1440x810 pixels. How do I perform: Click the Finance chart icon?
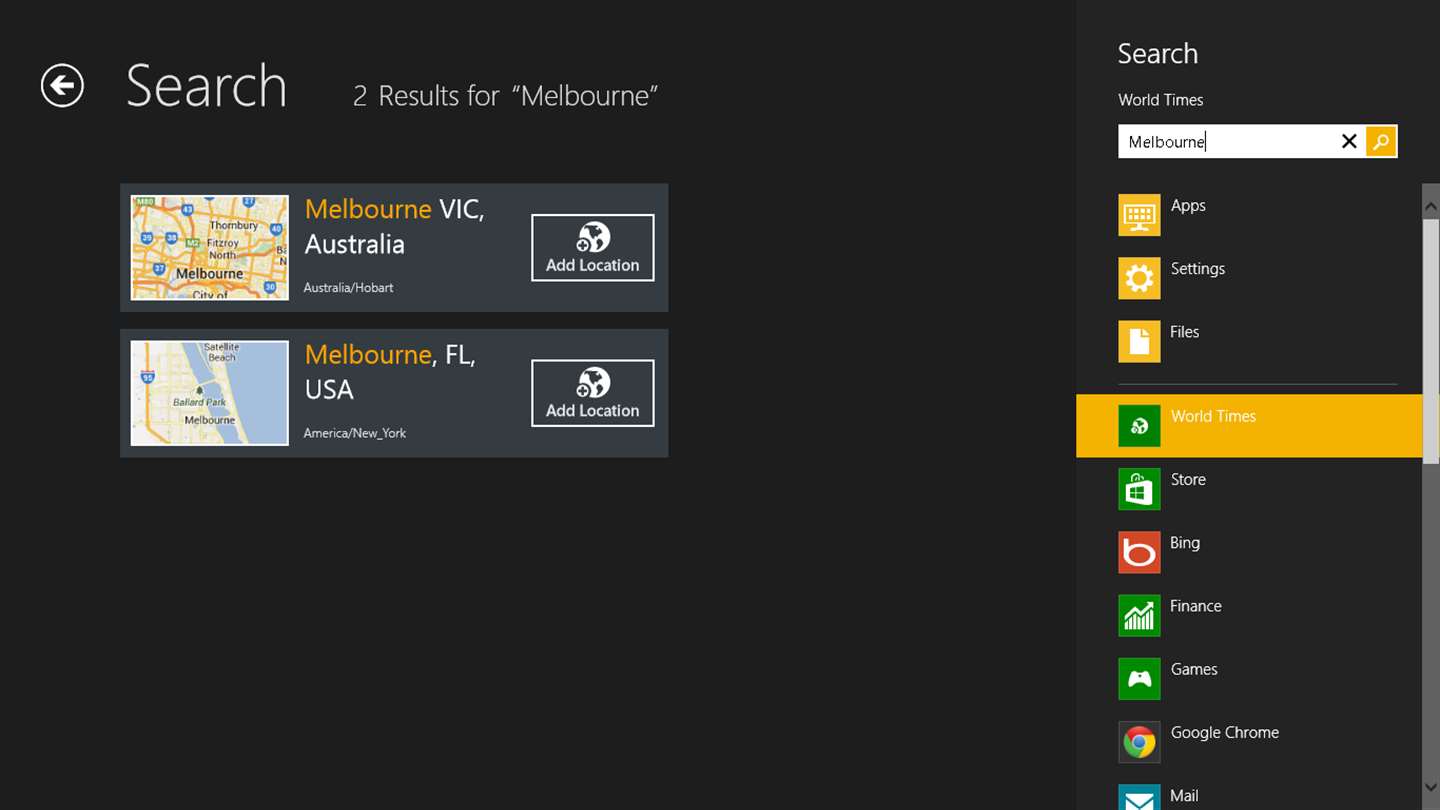(1139, 615)
